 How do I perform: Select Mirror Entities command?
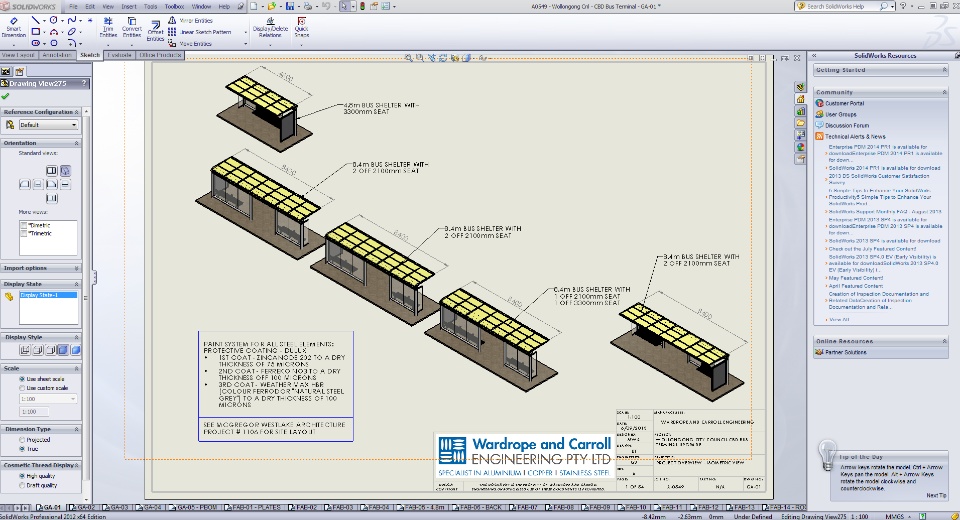click(190, 20)
